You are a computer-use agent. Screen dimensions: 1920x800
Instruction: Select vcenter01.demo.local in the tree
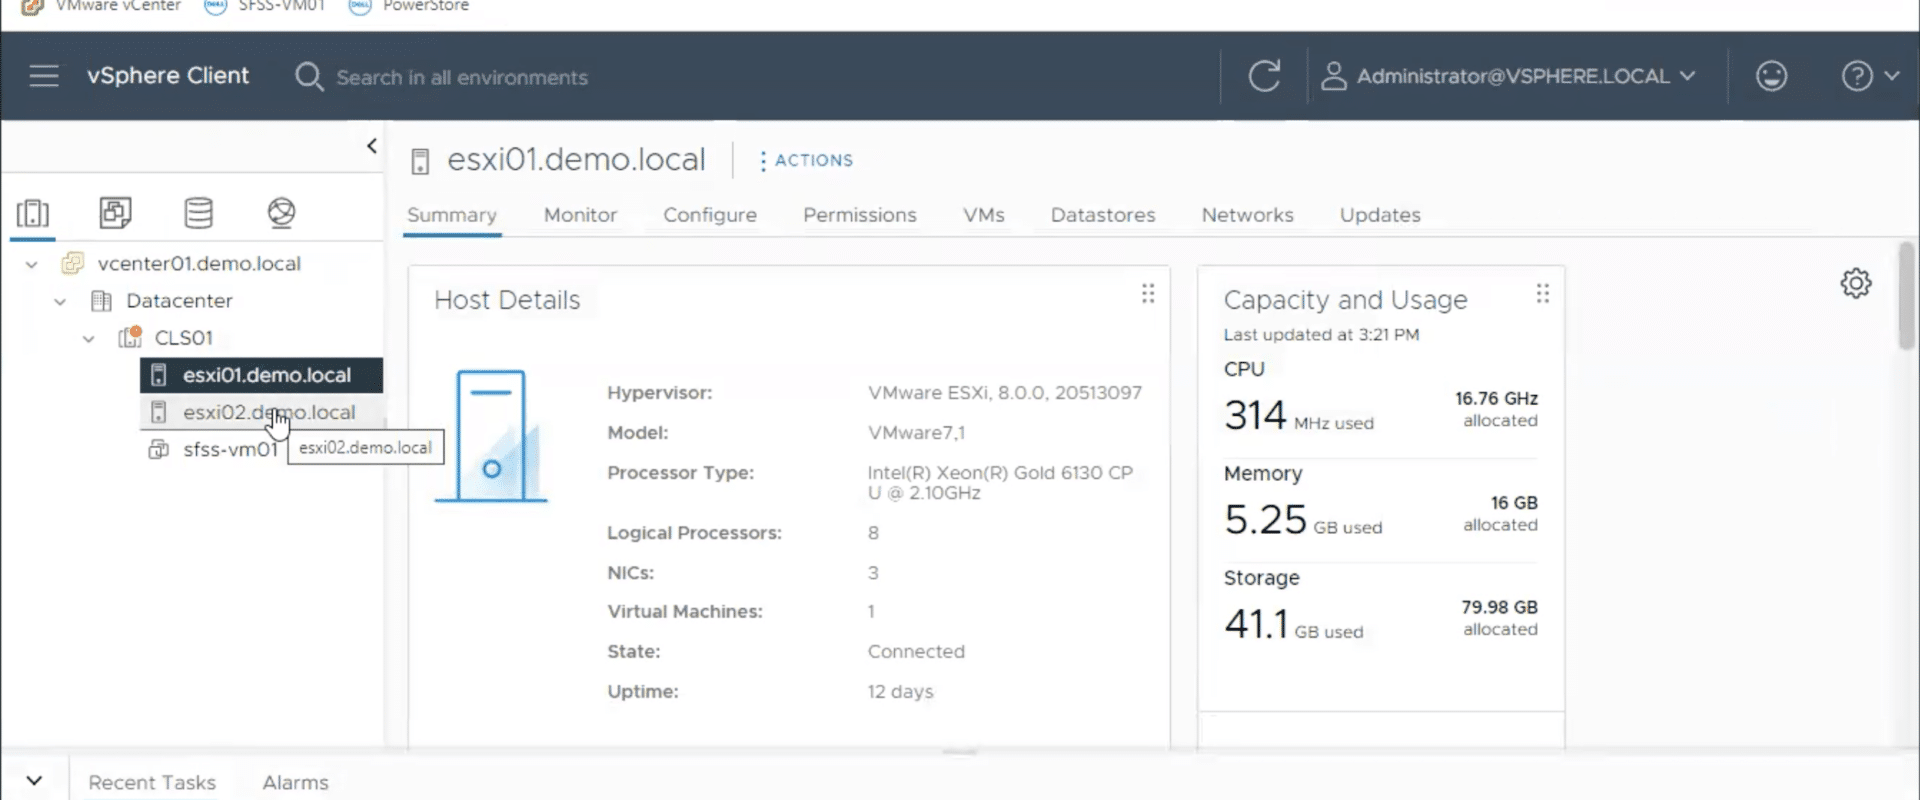click(199, 264)
